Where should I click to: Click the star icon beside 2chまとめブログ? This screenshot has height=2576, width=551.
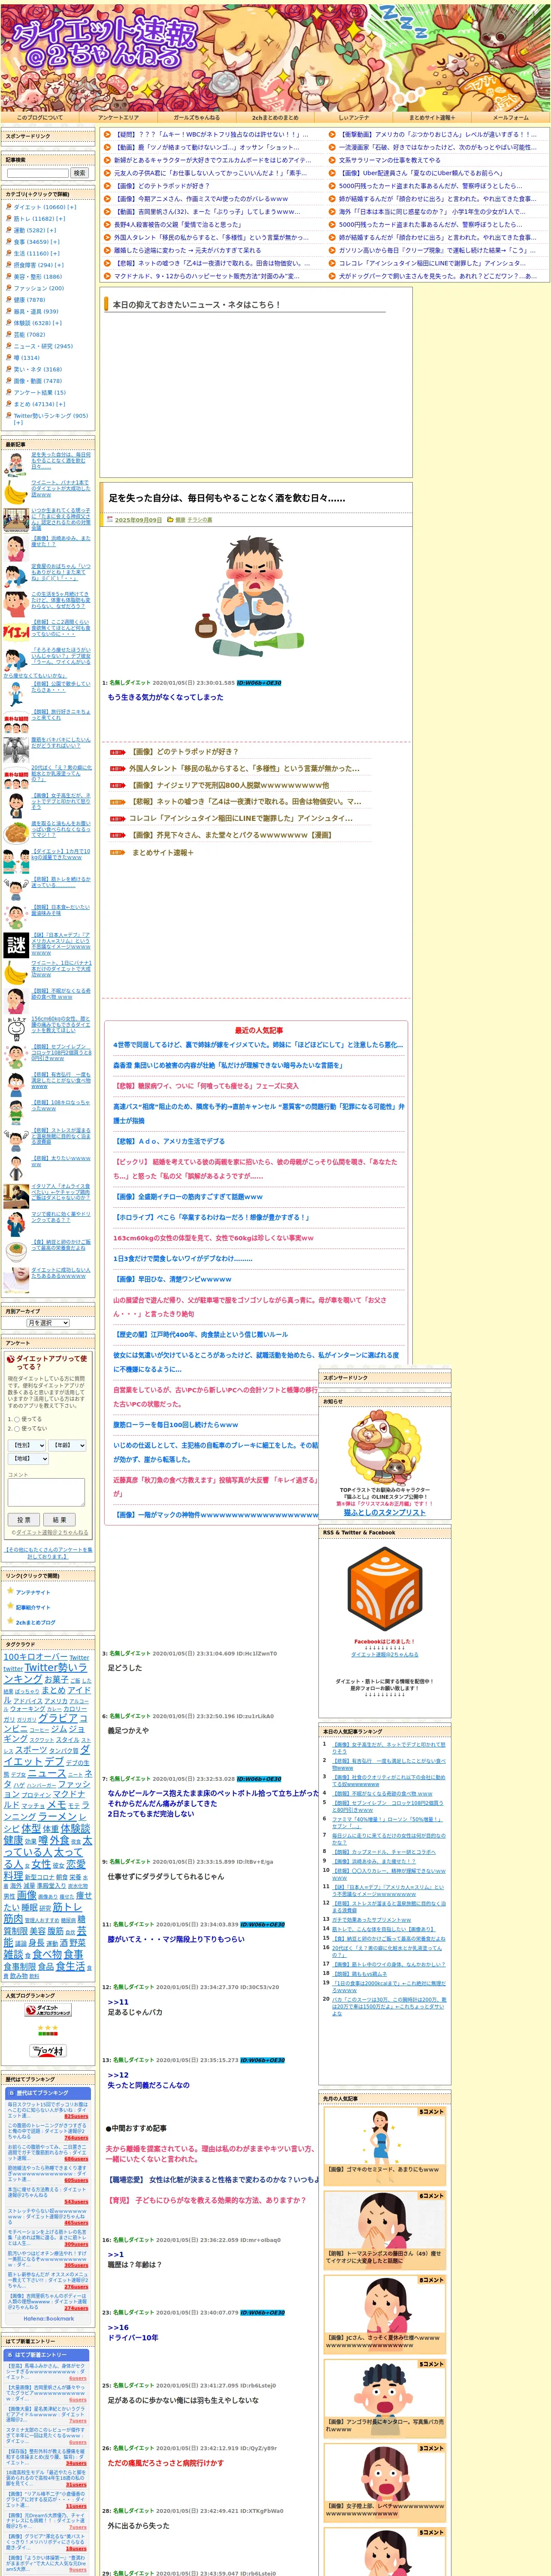[10, 1621]
